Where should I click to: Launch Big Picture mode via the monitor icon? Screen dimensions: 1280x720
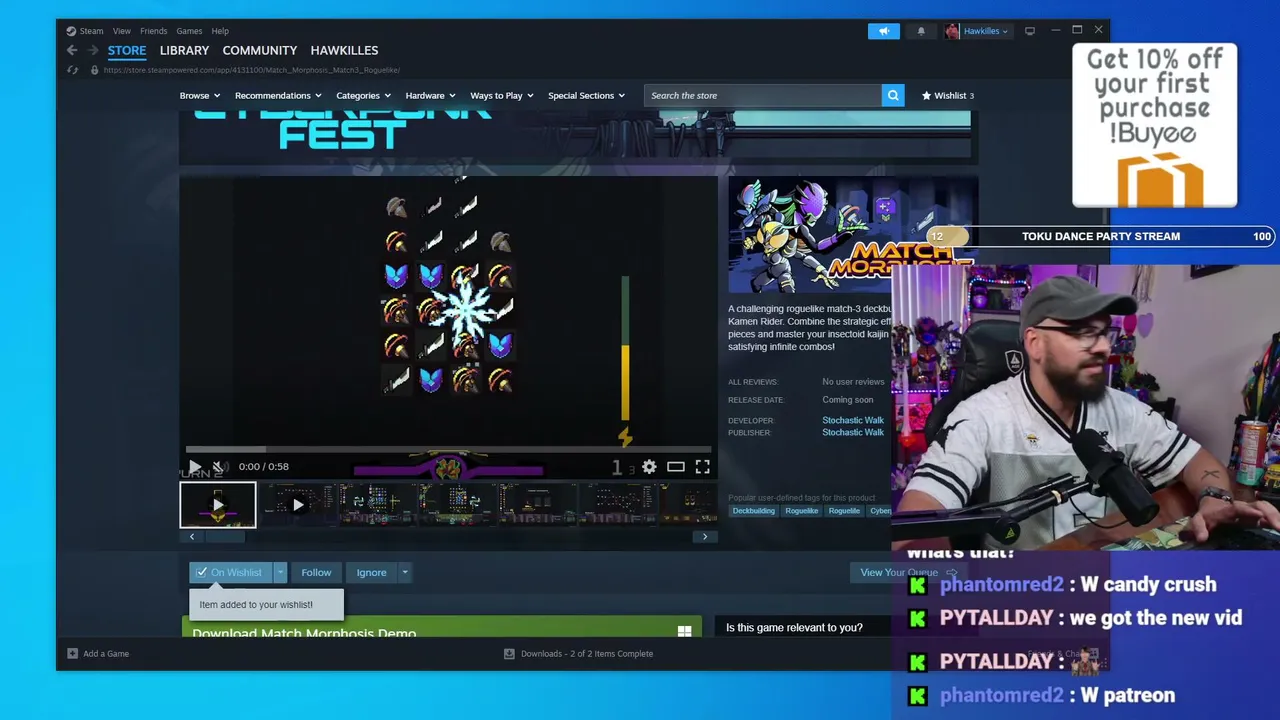[x=1030, y=31]
